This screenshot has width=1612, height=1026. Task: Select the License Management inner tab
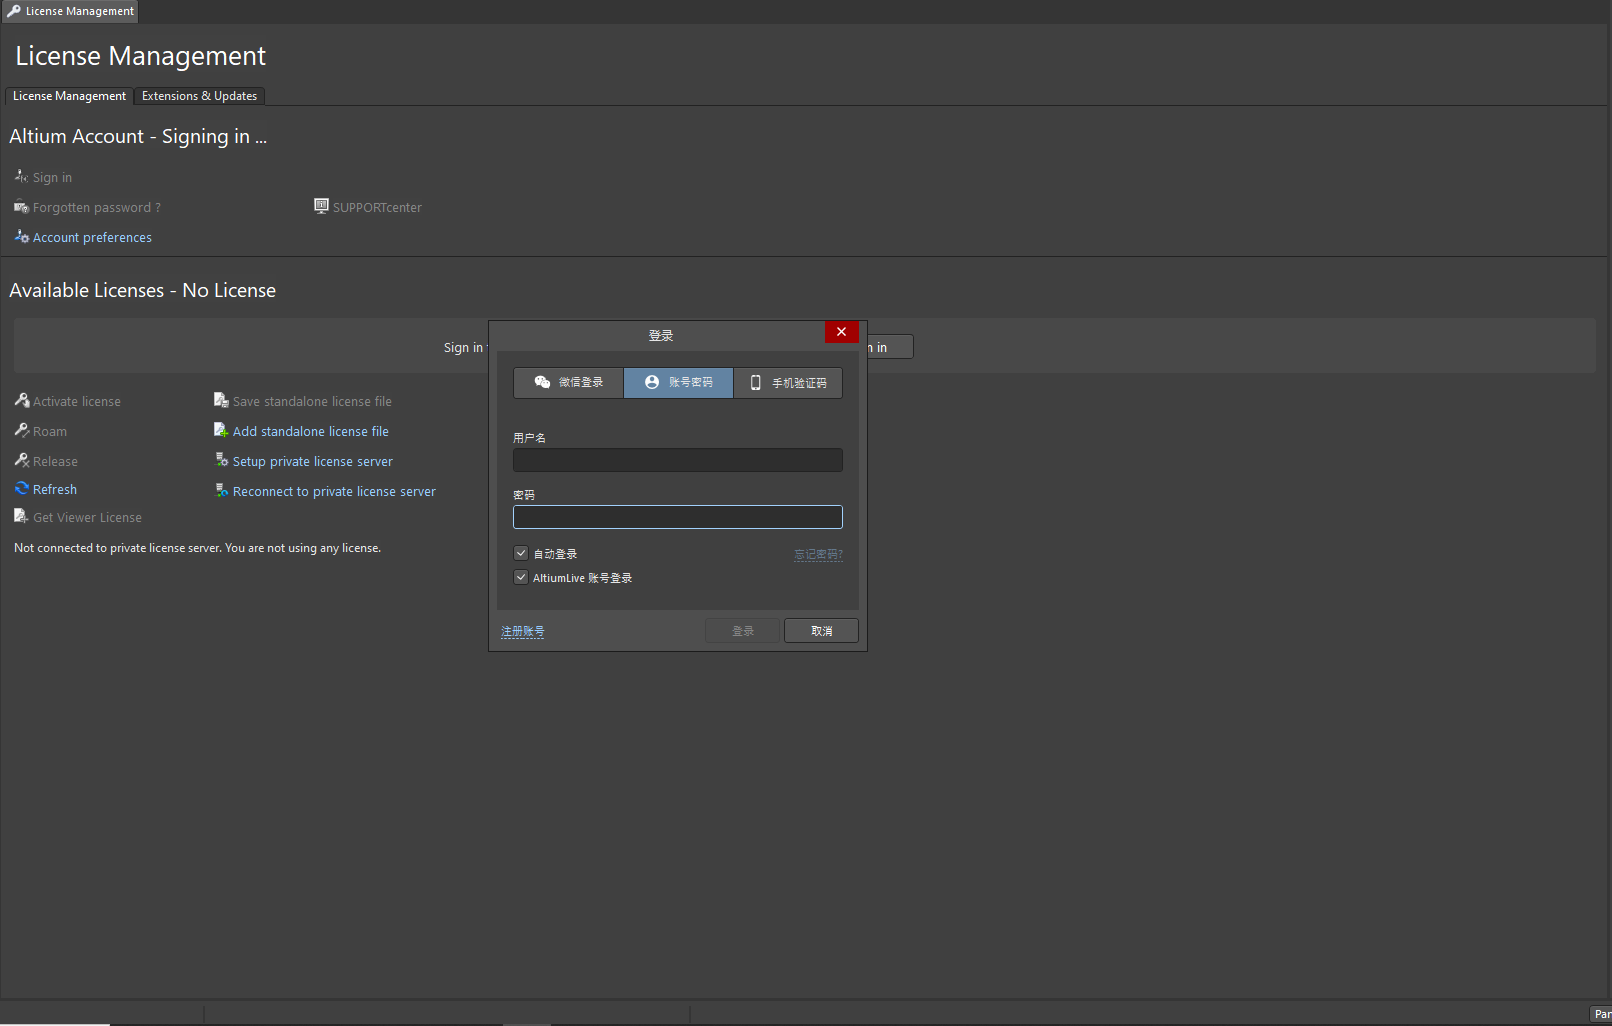[x=69, y=96]
